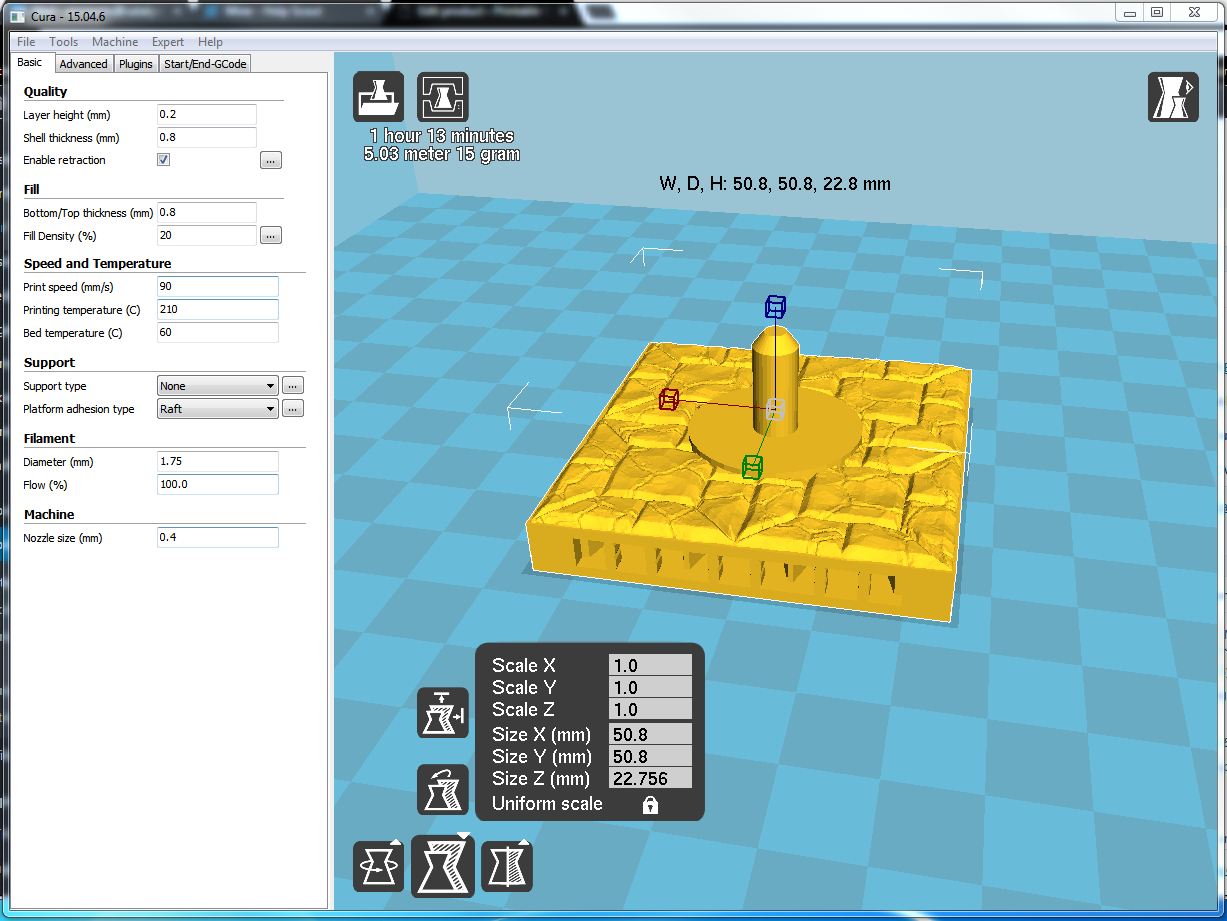Viewport: 1227px width, 921px height.
Task: Click the Layer height input field
Action: click(x=207, y=115)
